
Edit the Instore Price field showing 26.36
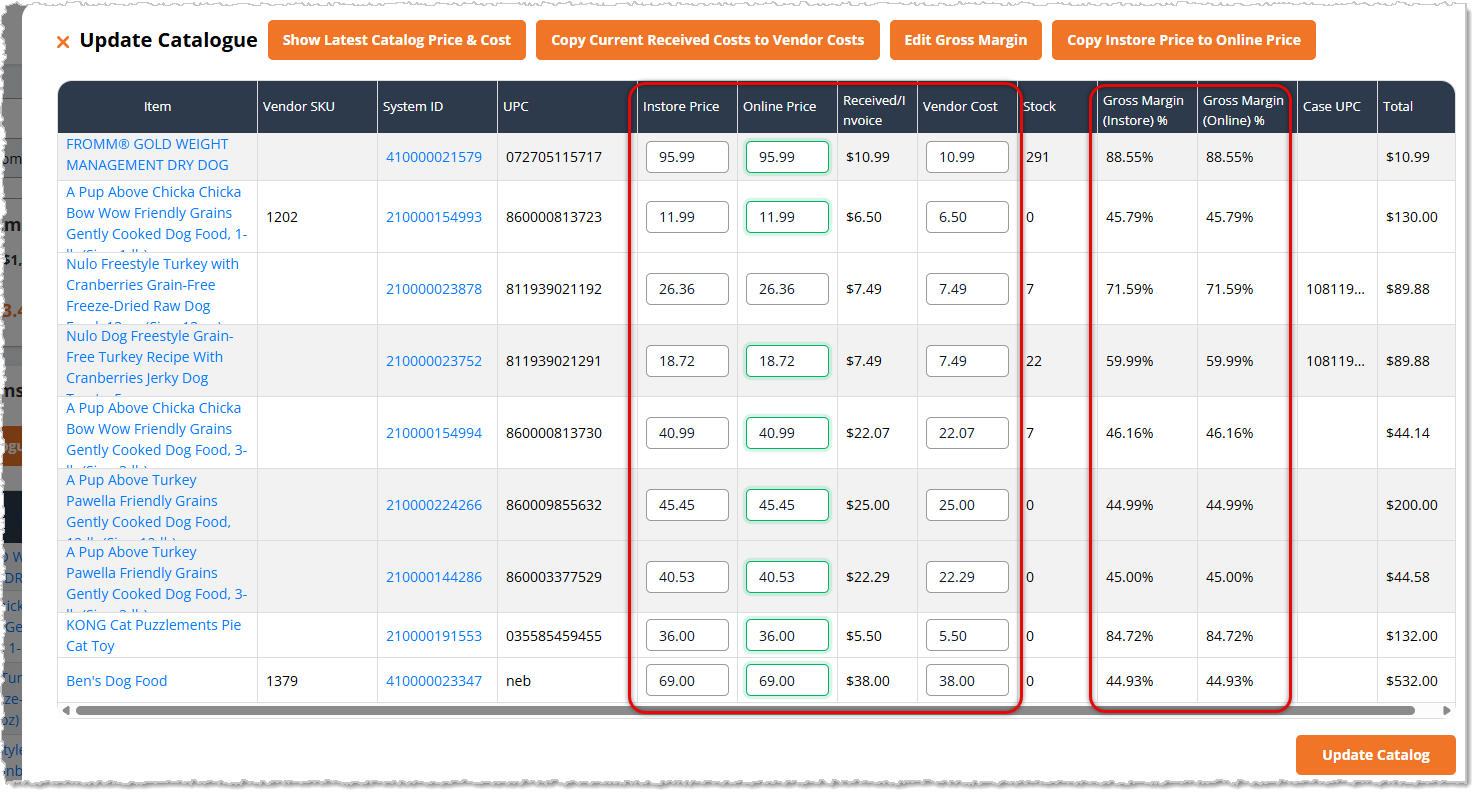coord(687,289)
